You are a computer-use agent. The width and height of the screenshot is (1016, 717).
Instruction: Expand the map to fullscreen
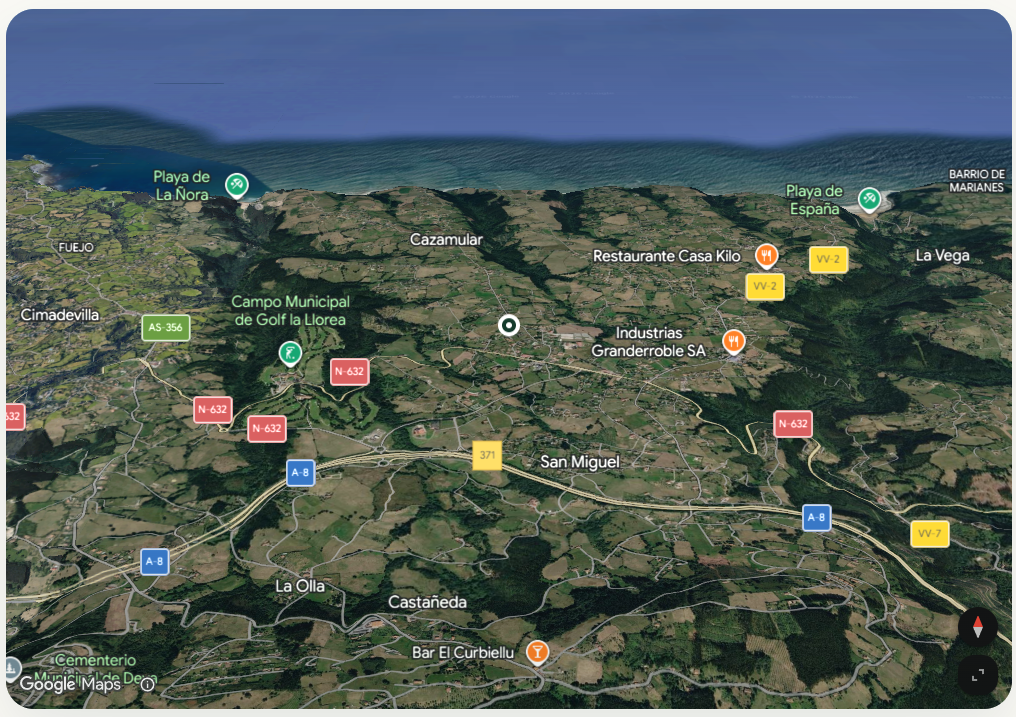coord(978,675)
